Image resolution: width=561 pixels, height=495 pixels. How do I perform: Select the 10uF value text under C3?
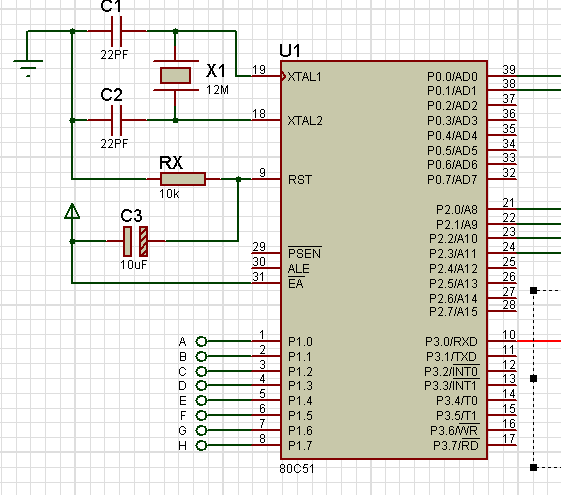tap(133, 265)
